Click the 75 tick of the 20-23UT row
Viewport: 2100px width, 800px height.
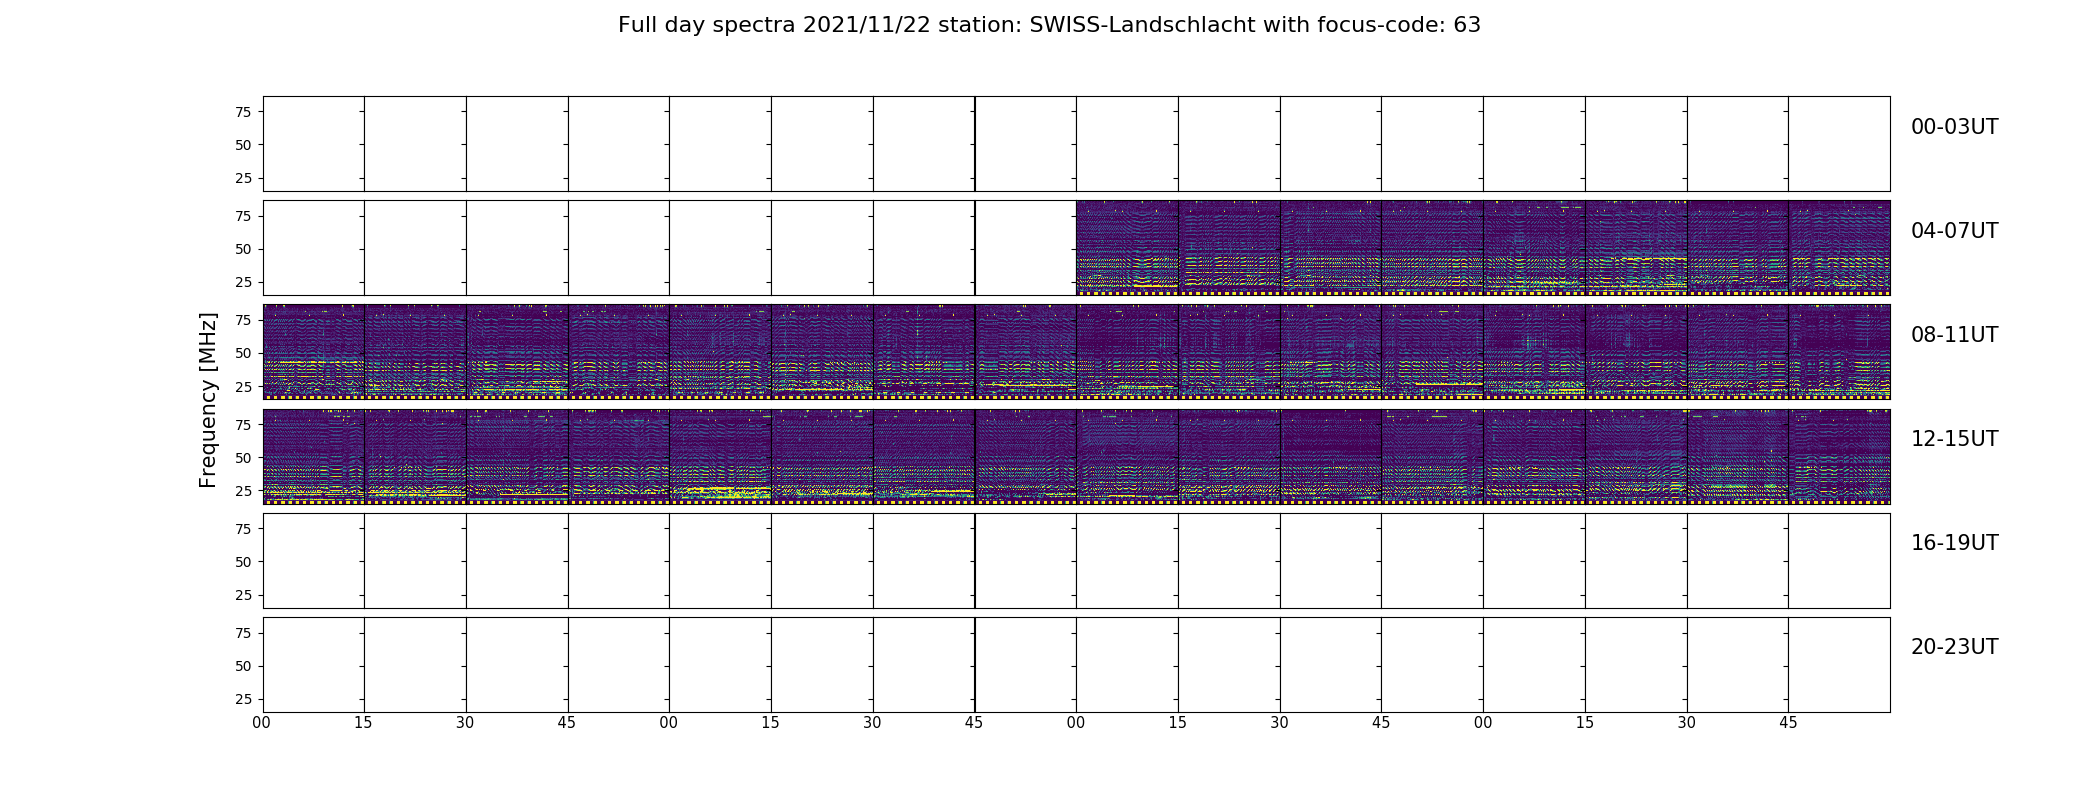point(243,633)
